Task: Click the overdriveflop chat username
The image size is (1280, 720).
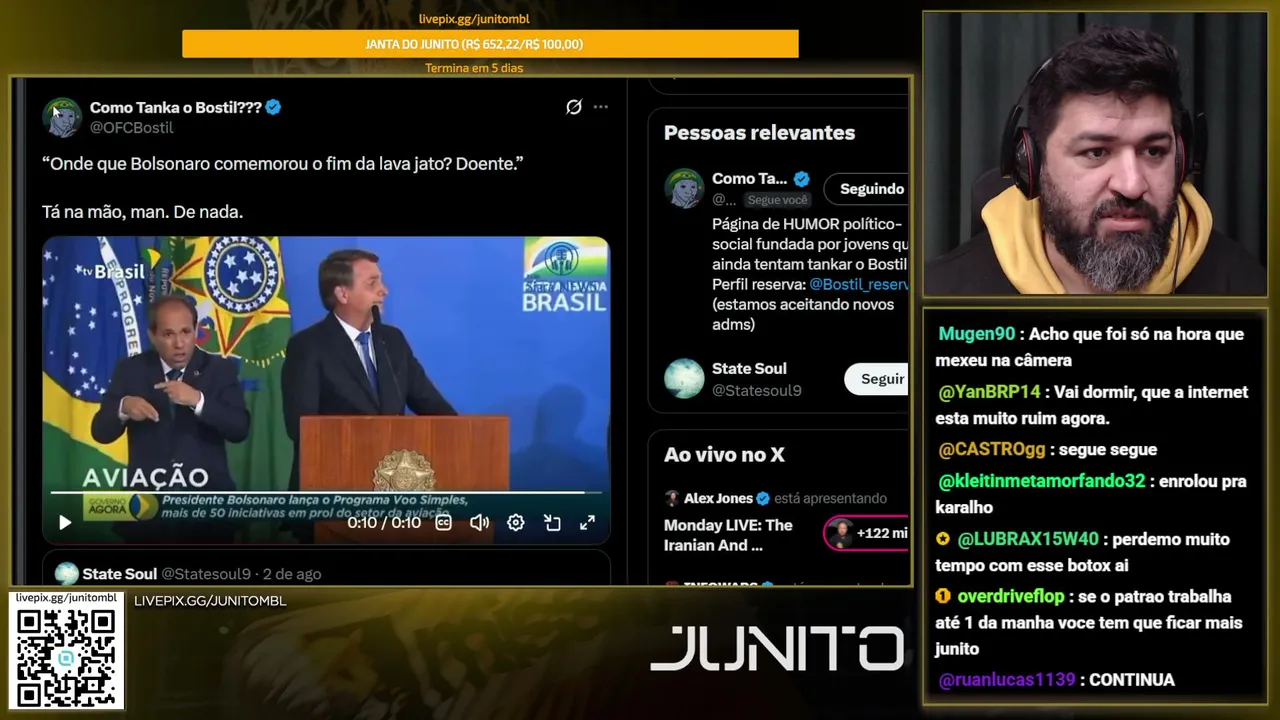Action: pos(1012,597)
